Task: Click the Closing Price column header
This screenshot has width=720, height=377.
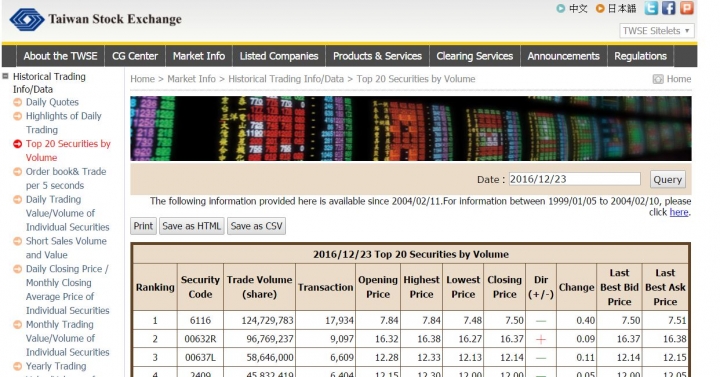Action: pyautogui.click(x=504, y=287)
